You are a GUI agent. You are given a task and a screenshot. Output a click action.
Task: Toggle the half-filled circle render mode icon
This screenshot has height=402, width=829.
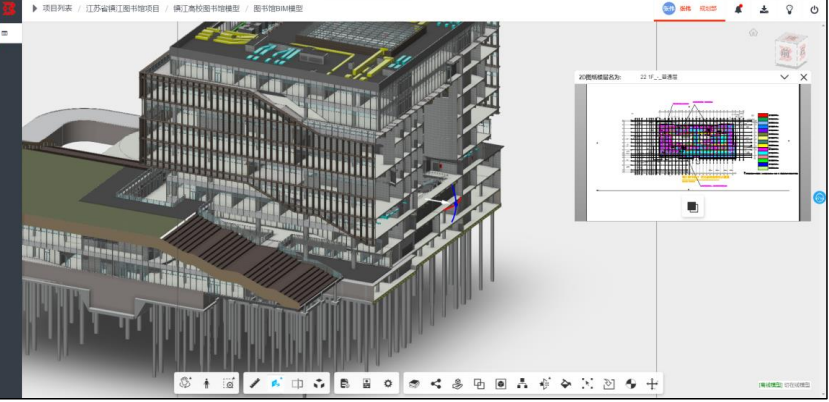(630, 384)
